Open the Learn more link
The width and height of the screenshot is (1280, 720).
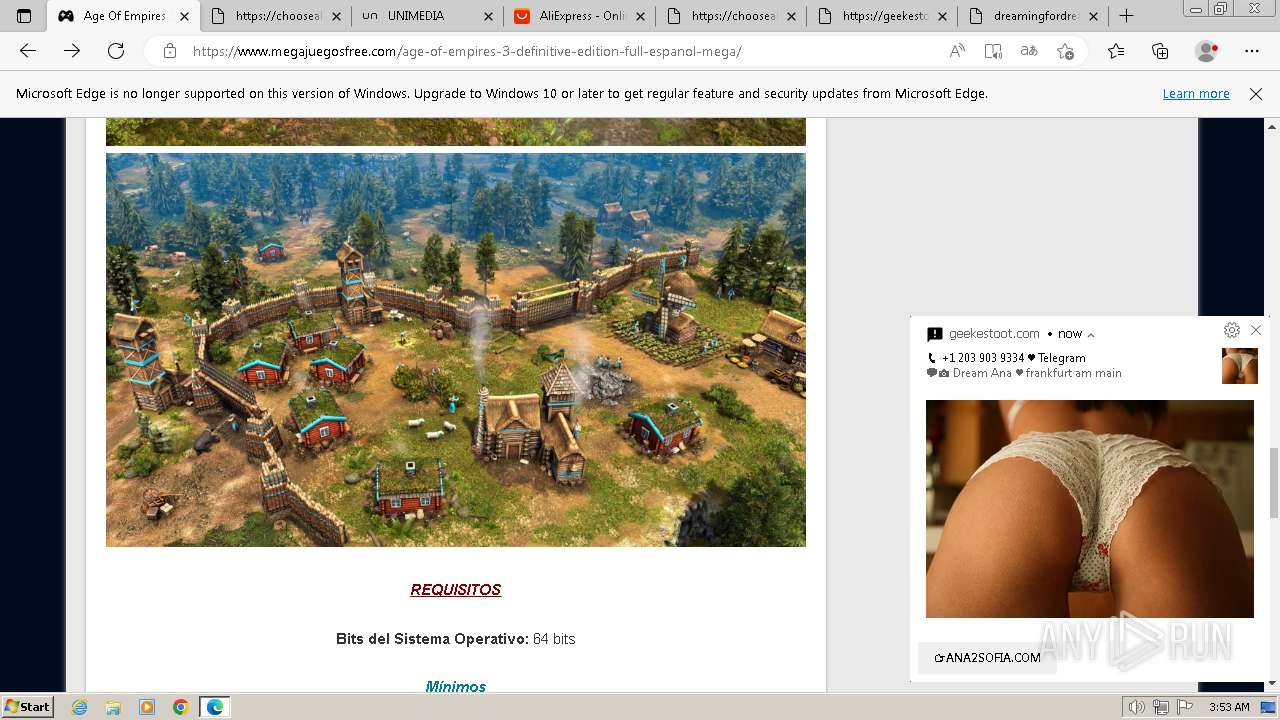[x=1196, y=94]
